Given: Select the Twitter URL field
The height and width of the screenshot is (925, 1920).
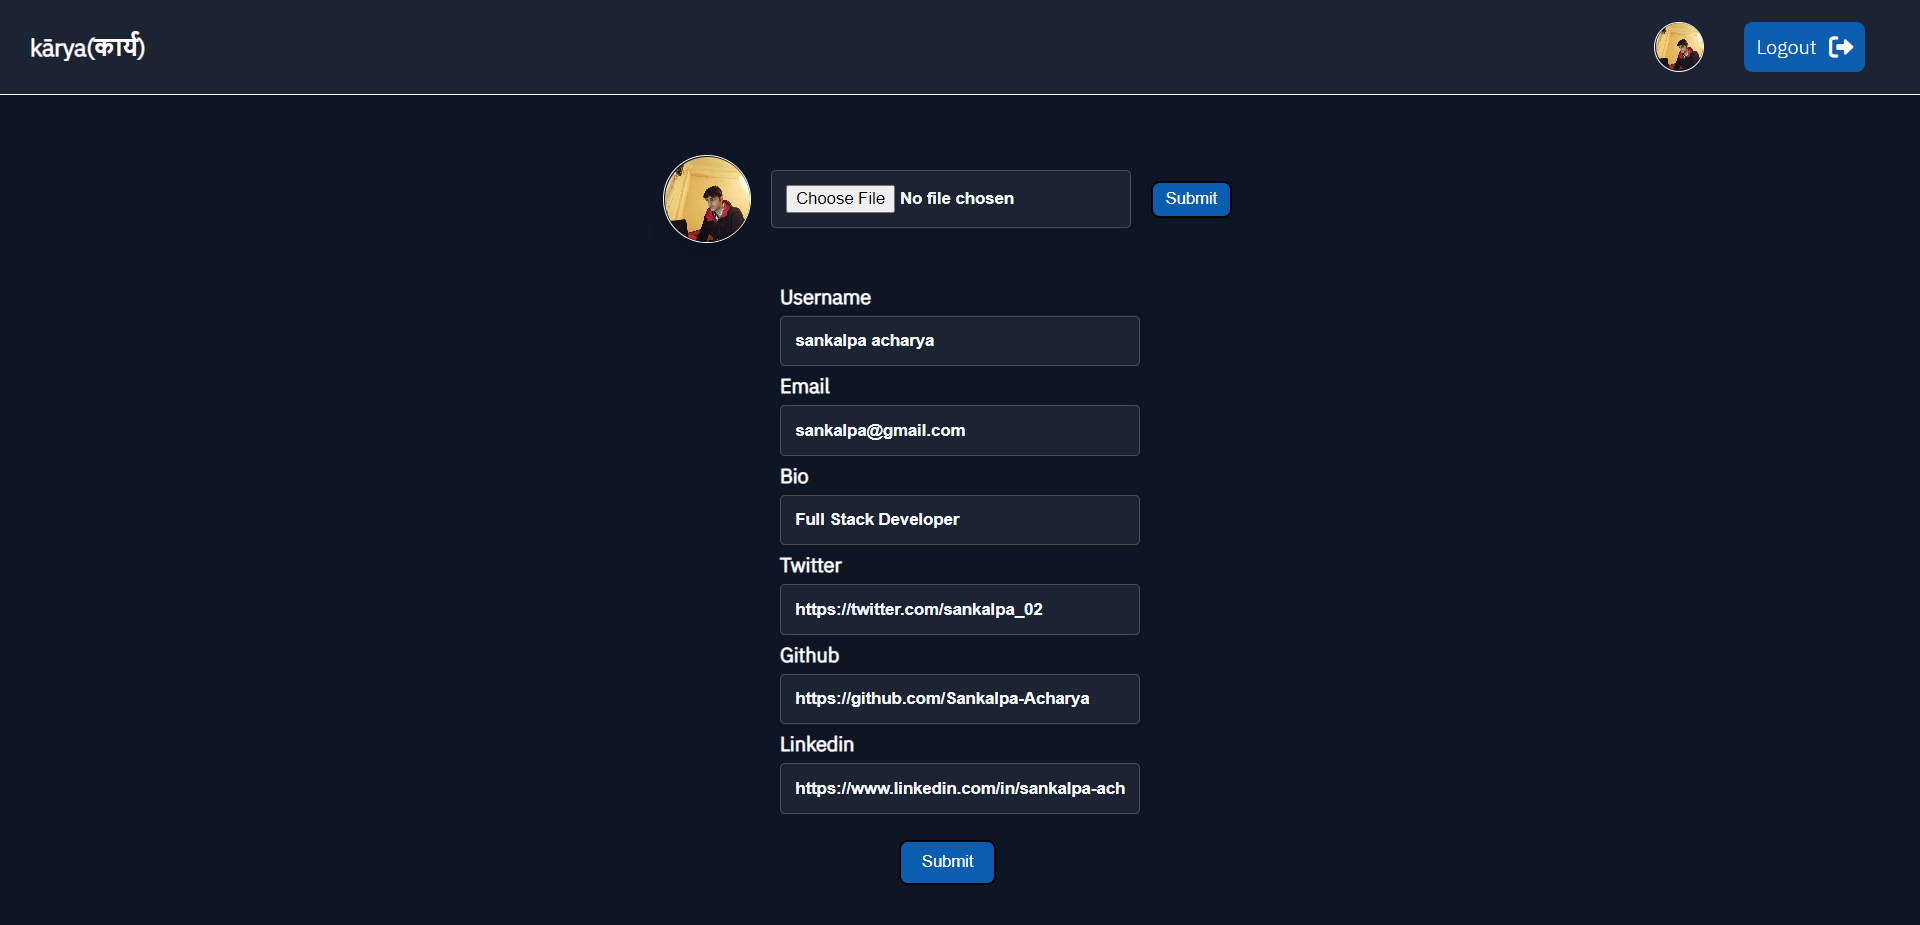Looking at the screenshot, I should tap(959, 609).
